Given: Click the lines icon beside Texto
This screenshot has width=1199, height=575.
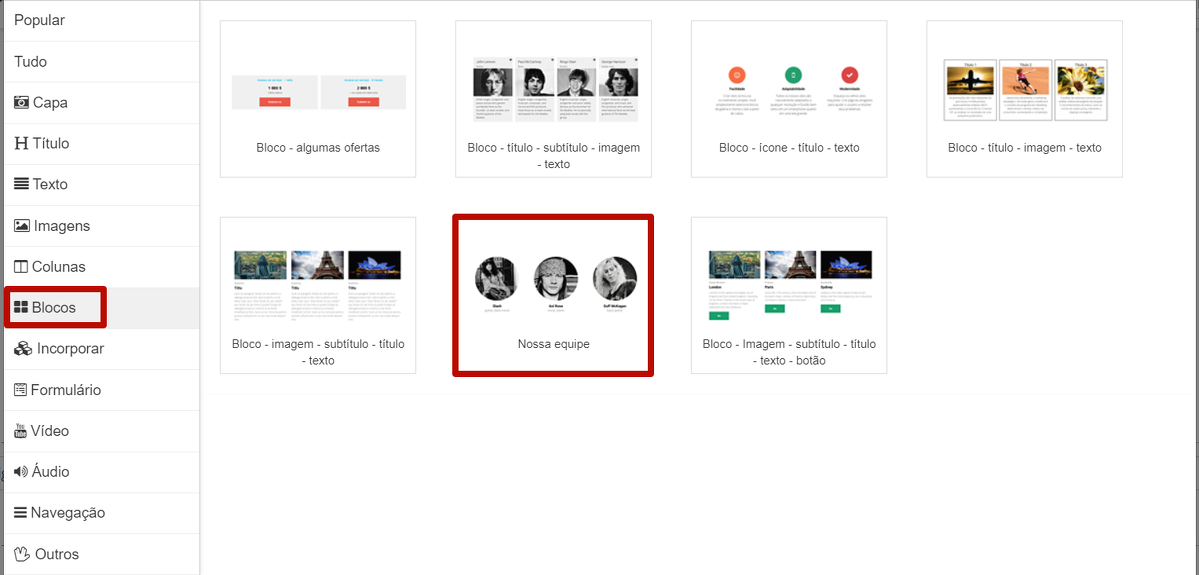Looking at the screenshot, I should [x=21, y=184].
